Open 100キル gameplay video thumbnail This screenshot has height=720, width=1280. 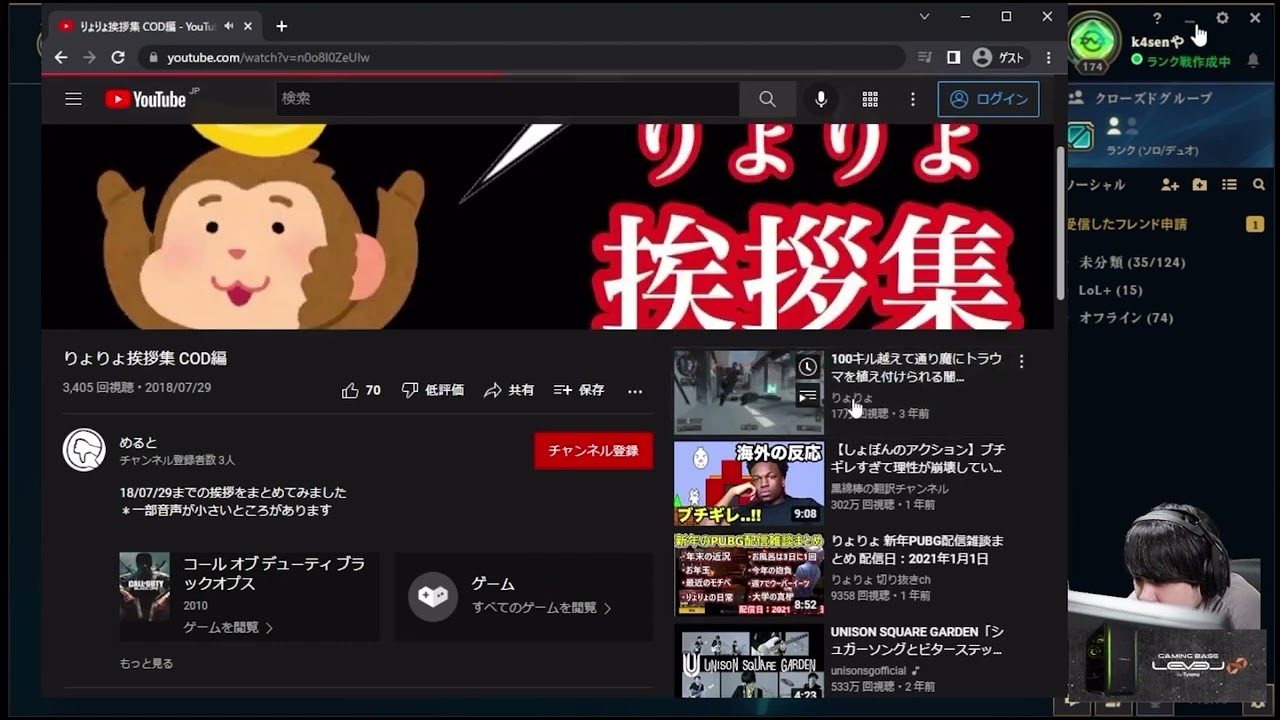(749, 391)
